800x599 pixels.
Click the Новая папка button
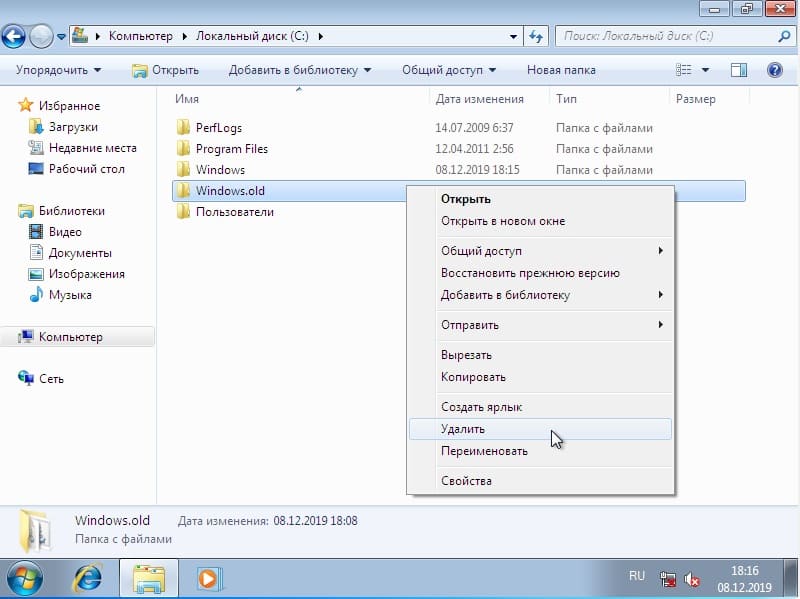pyautogui.click(x=561, y=70)
